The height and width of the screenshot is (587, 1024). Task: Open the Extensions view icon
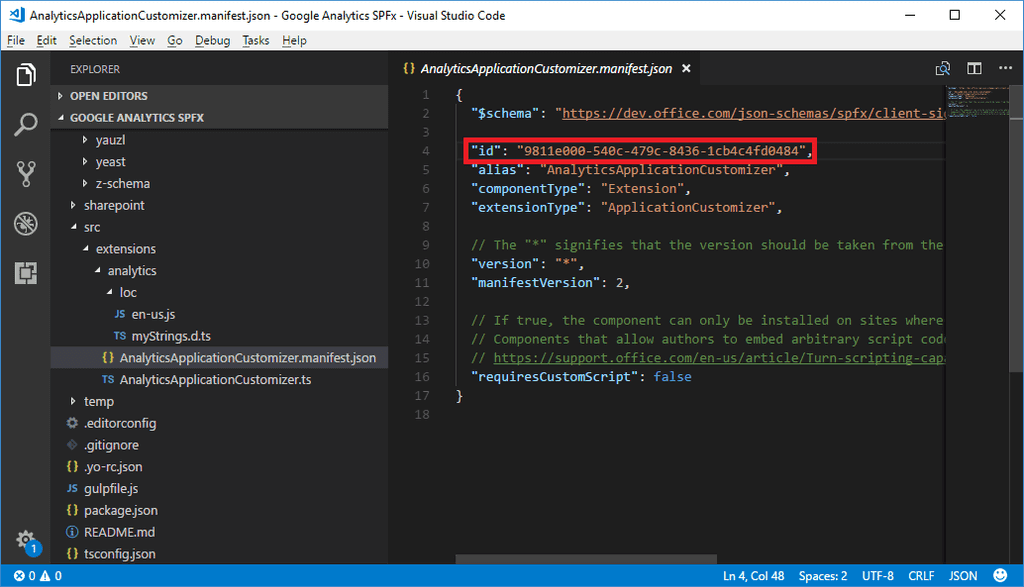coord(26,272)
